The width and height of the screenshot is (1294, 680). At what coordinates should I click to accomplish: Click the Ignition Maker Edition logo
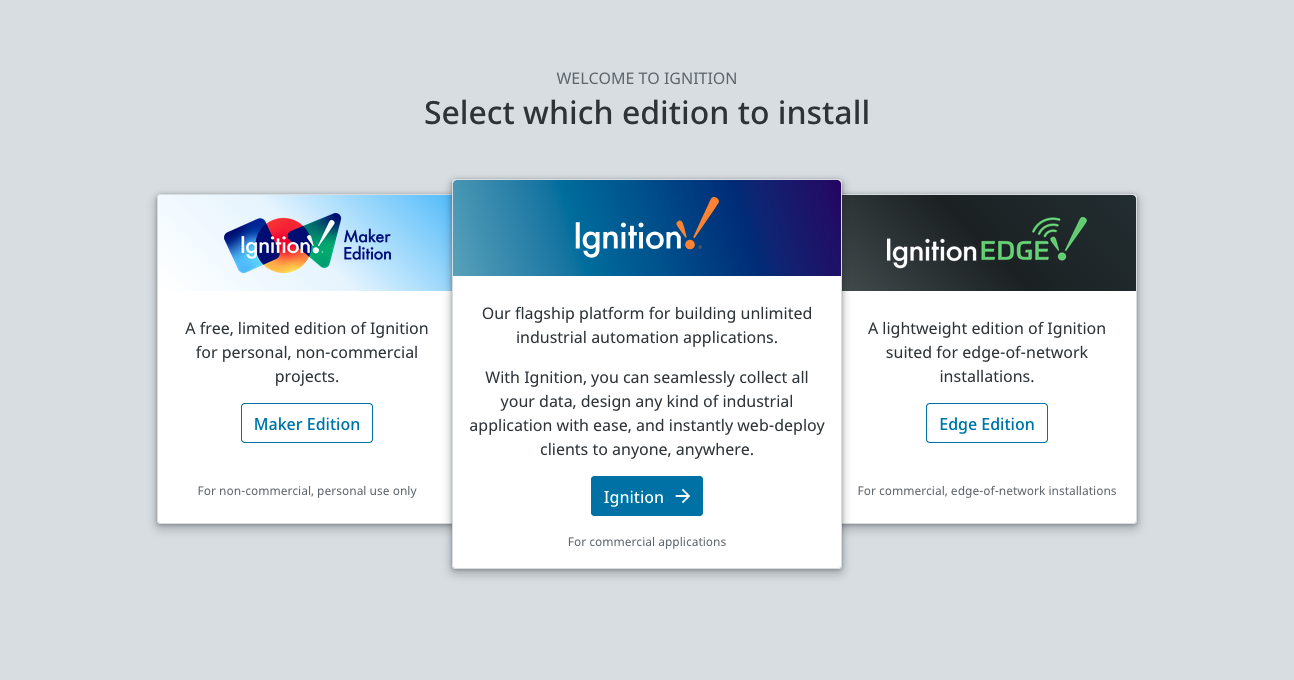[307, 243]
